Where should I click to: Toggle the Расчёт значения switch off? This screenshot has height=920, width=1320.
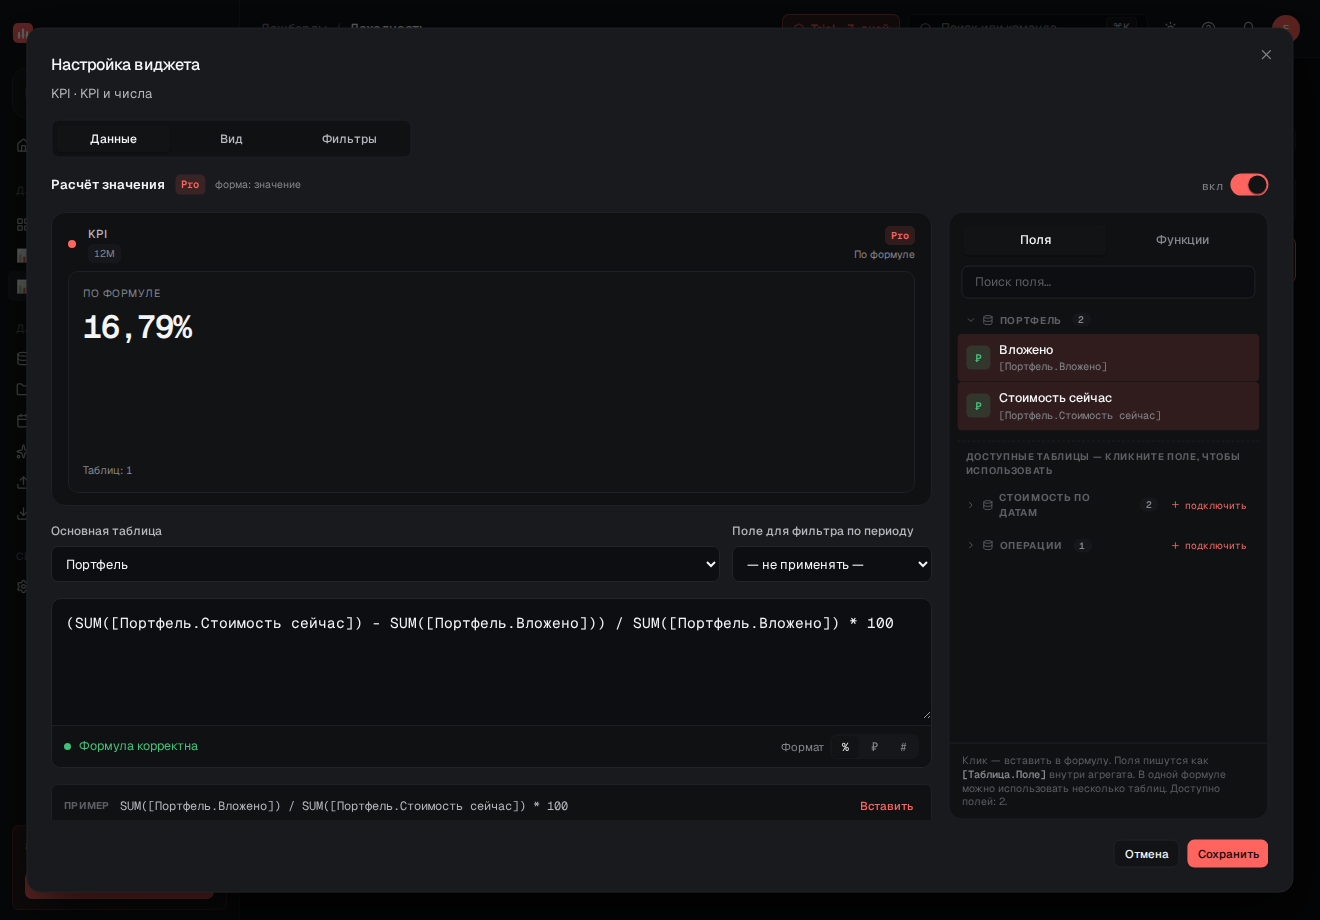click(x=1249, y=185)
